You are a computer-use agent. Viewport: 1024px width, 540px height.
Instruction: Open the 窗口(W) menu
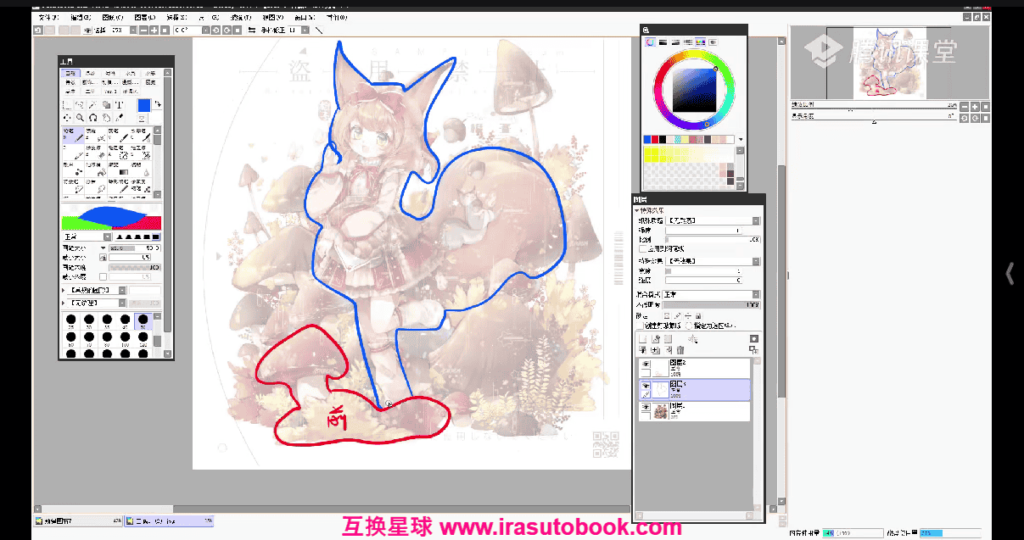click(x=304, y=18)
